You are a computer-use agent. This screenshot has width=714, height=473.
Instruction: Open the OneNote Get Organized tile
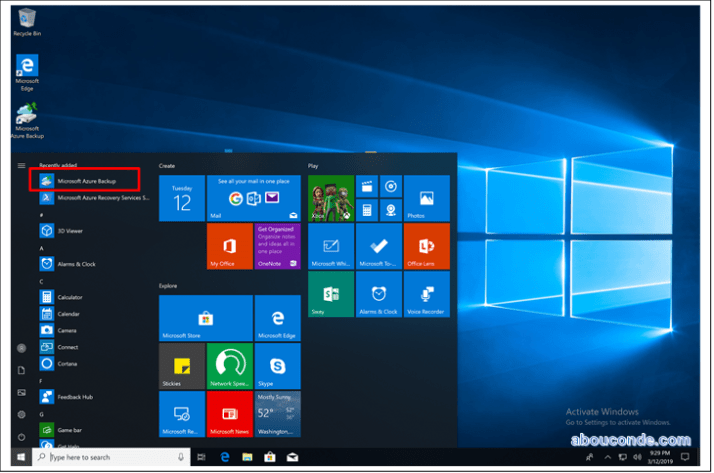tap(277, 247)
